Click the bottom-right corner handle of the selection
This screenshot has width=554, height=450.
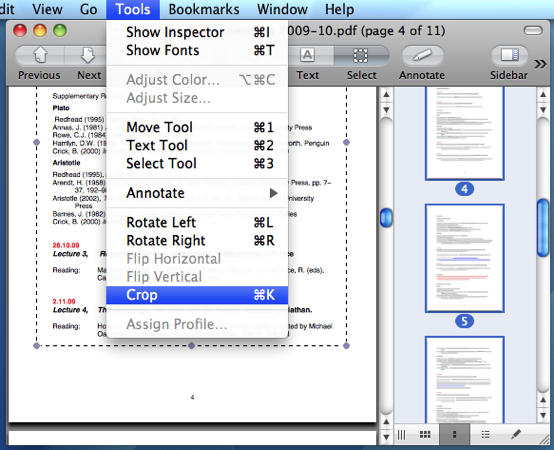[x=346, y=345]
